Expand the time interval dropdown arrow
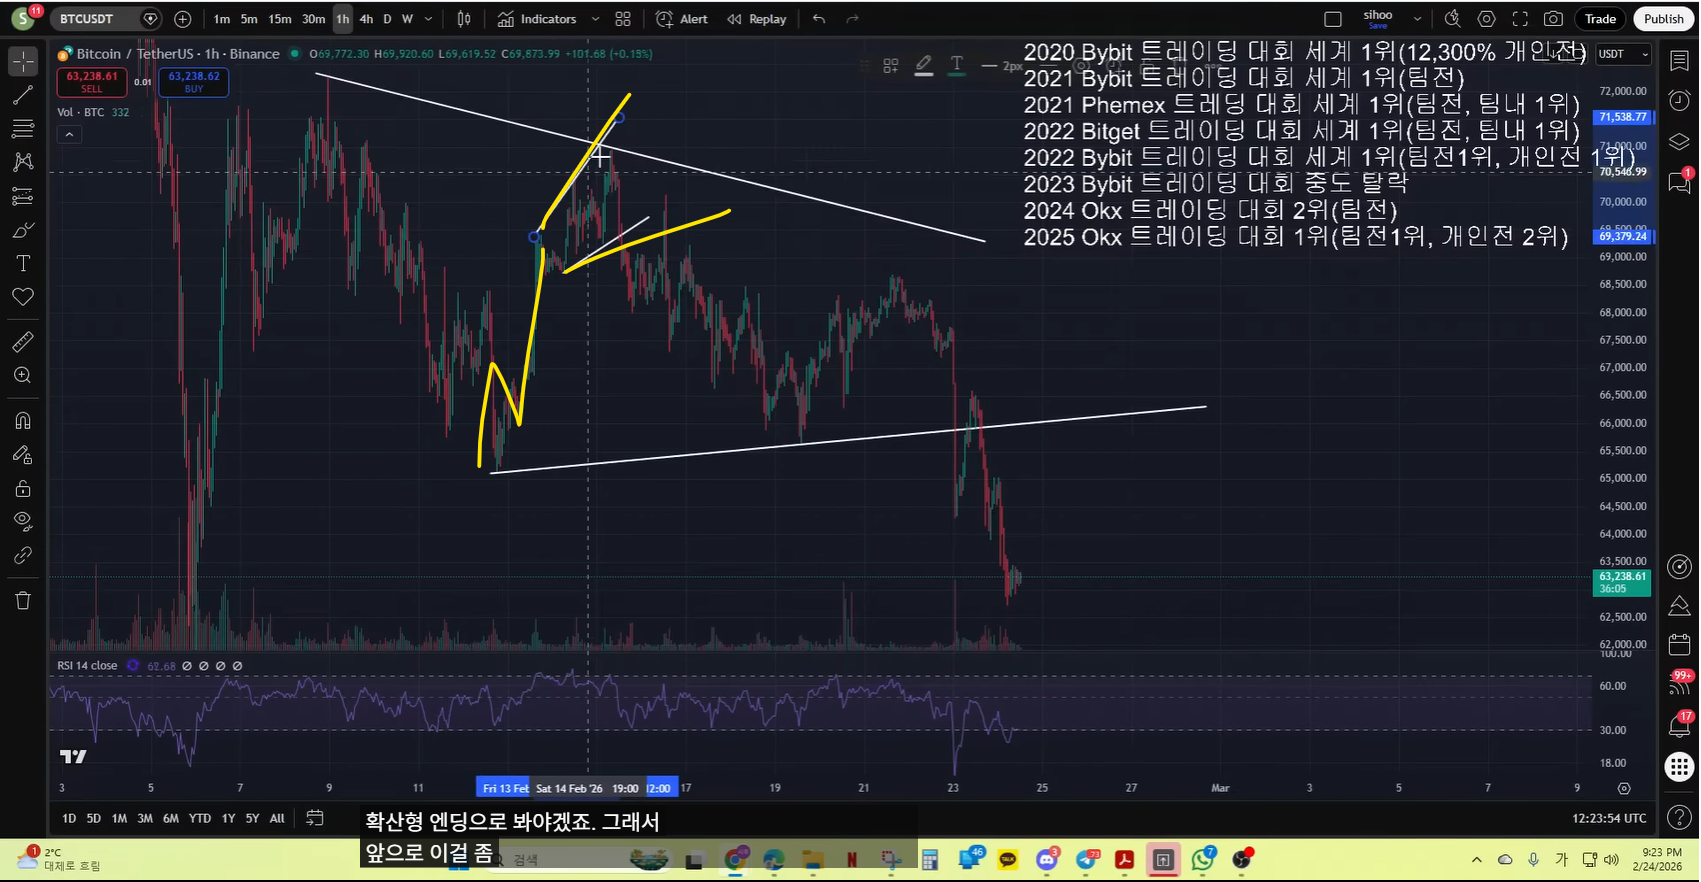 click(x=429, y=19)
